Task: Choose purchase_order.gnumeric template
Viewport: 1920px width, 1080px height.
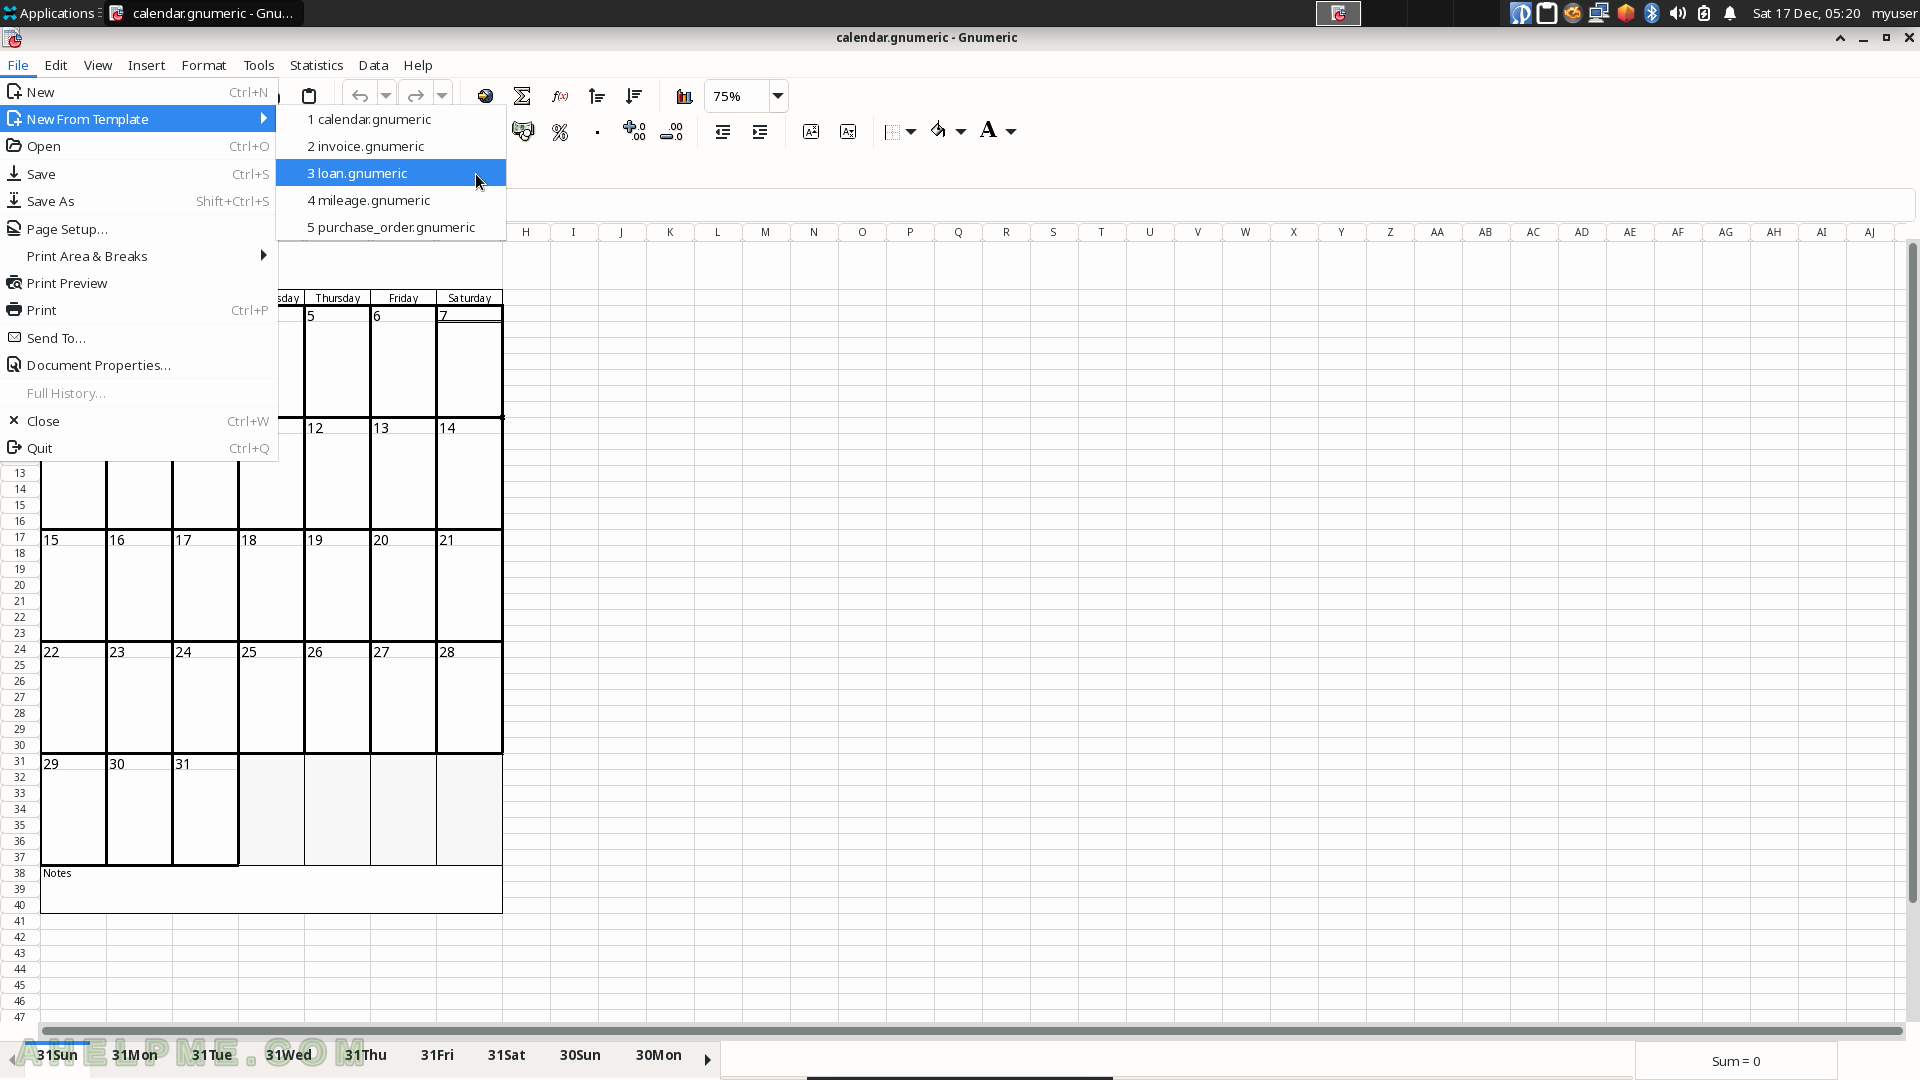Action: 391,227
